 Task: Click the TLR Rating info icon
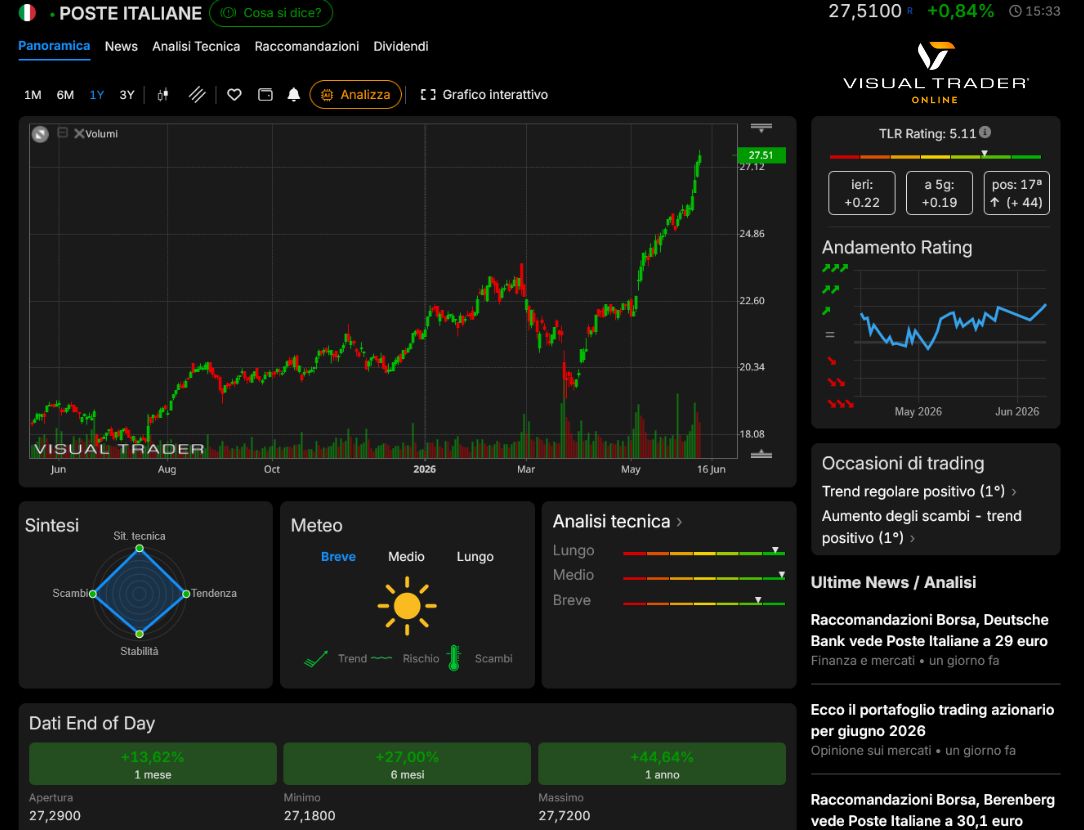tap(985, 132)
